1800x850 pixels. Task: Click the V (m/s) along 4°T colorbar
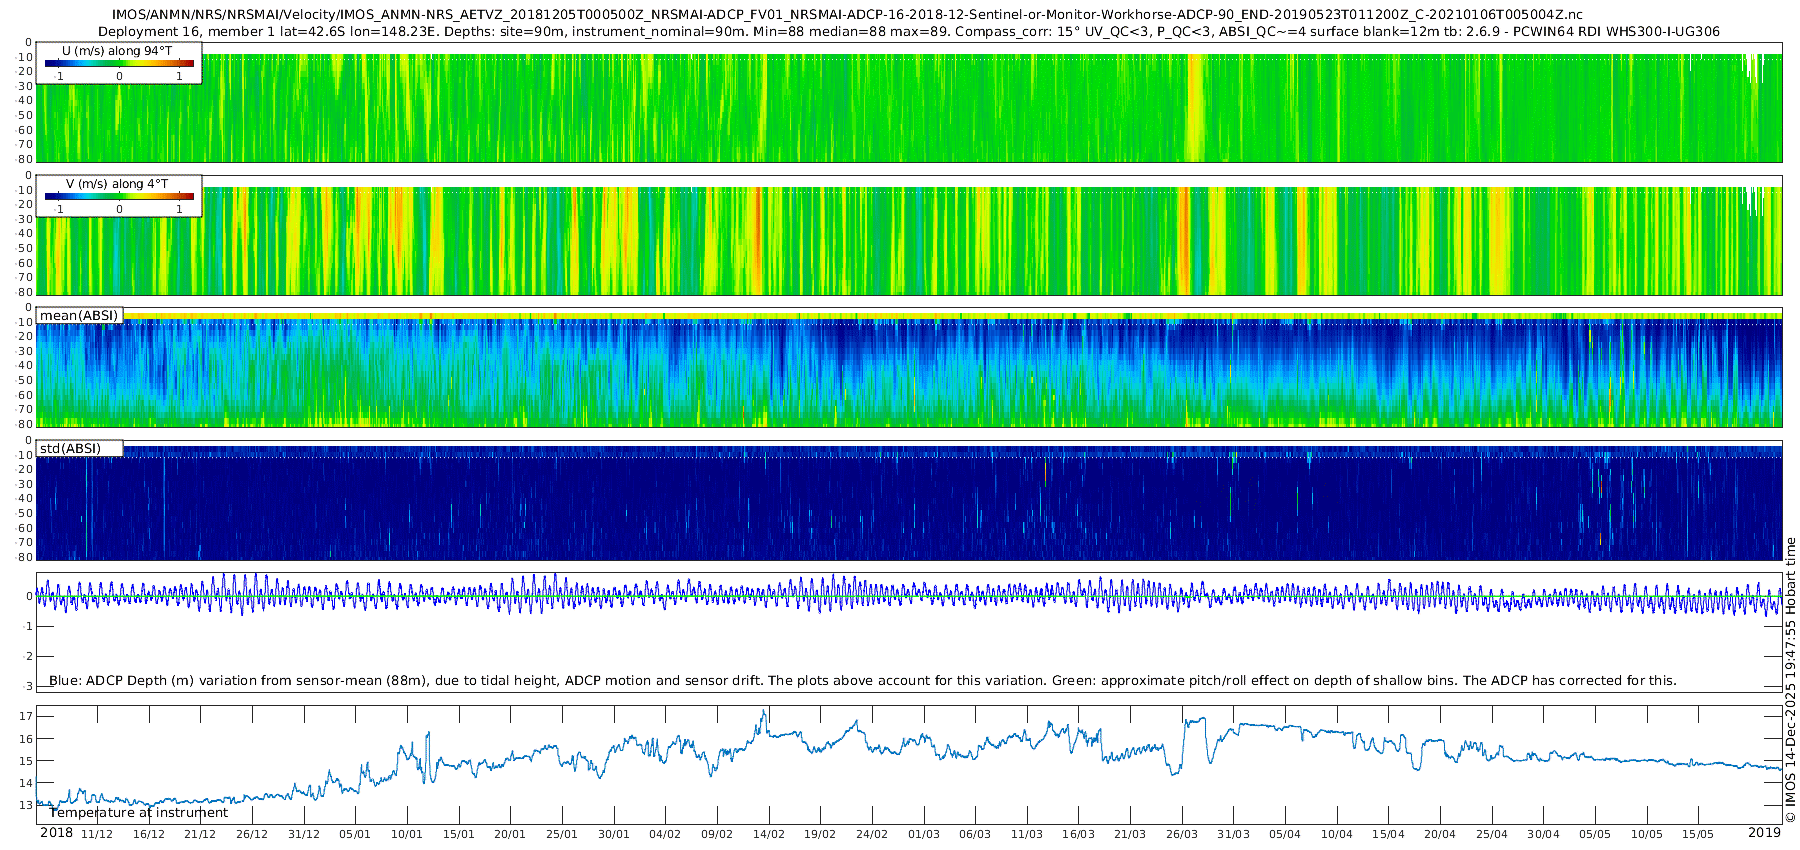(x=119, y=196)
